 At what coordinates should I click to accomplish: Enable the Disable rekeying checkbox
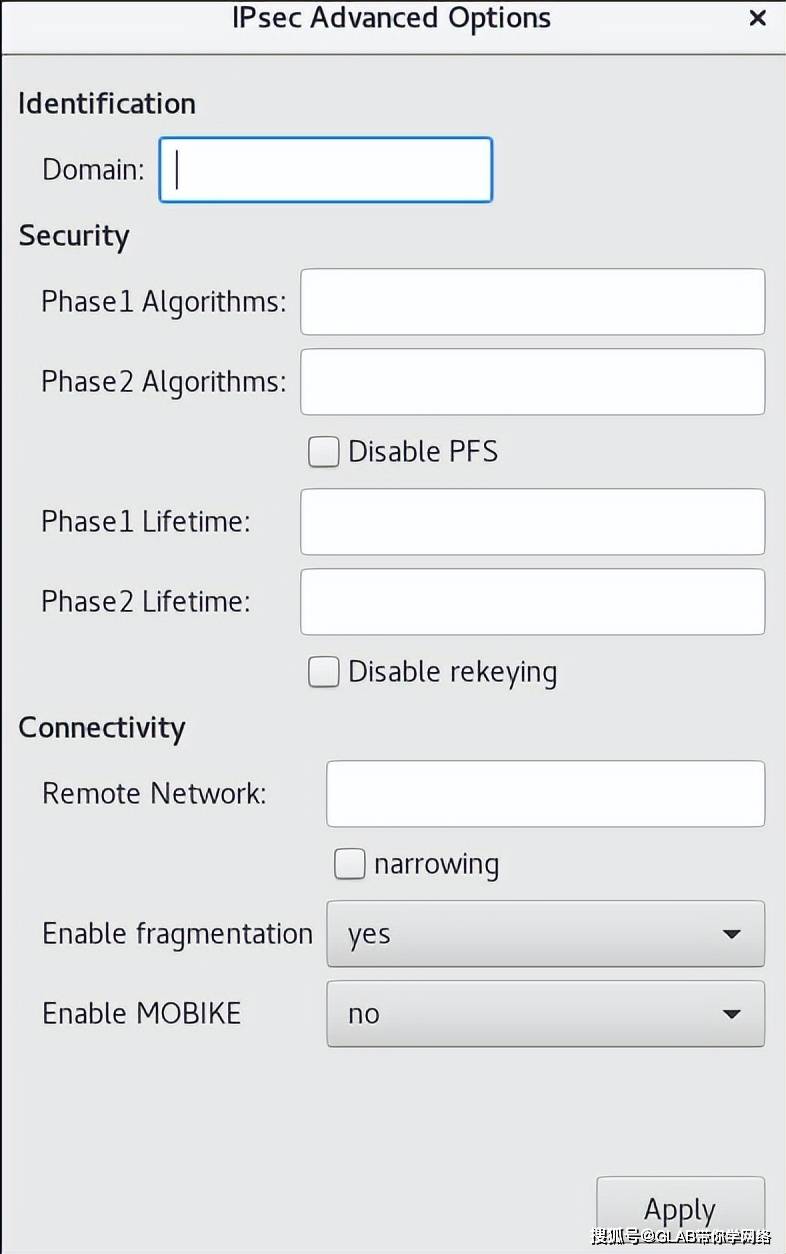coord(324,672)
